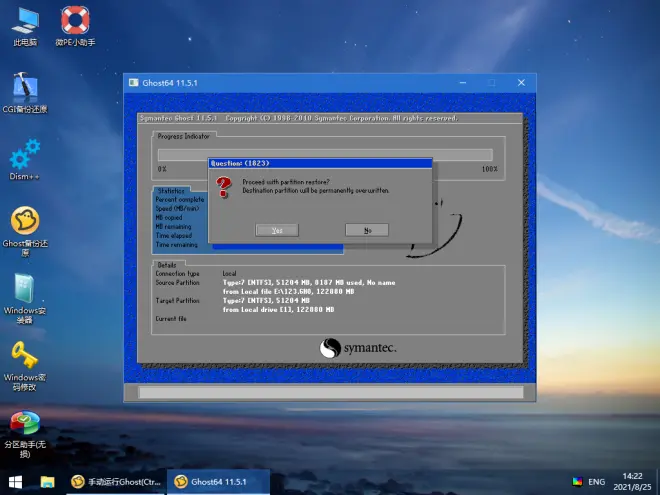The image size is (660, 495).
Task: Click the colorful tray icon beside ENG
Action: (x=578, y=482)
